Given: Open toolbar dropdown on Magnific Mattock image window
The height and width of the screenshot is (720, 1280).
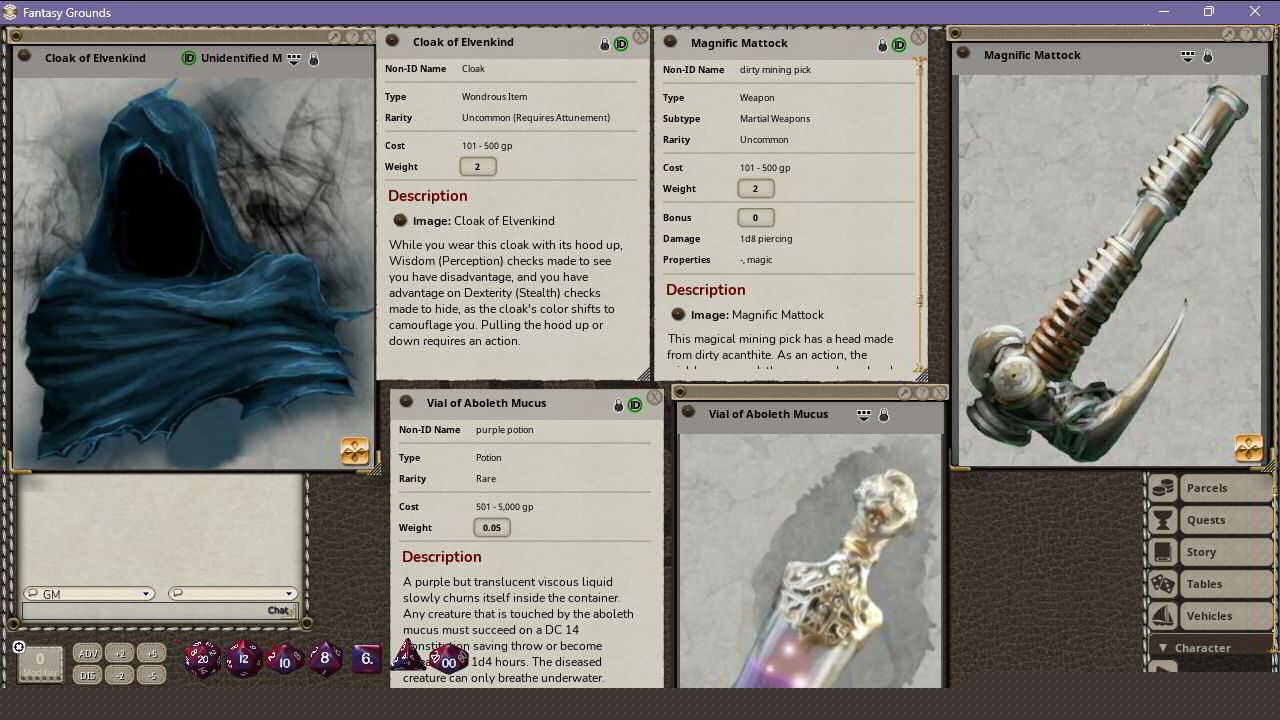Looking at the screenshot, I should click(x=1187, y=56).
